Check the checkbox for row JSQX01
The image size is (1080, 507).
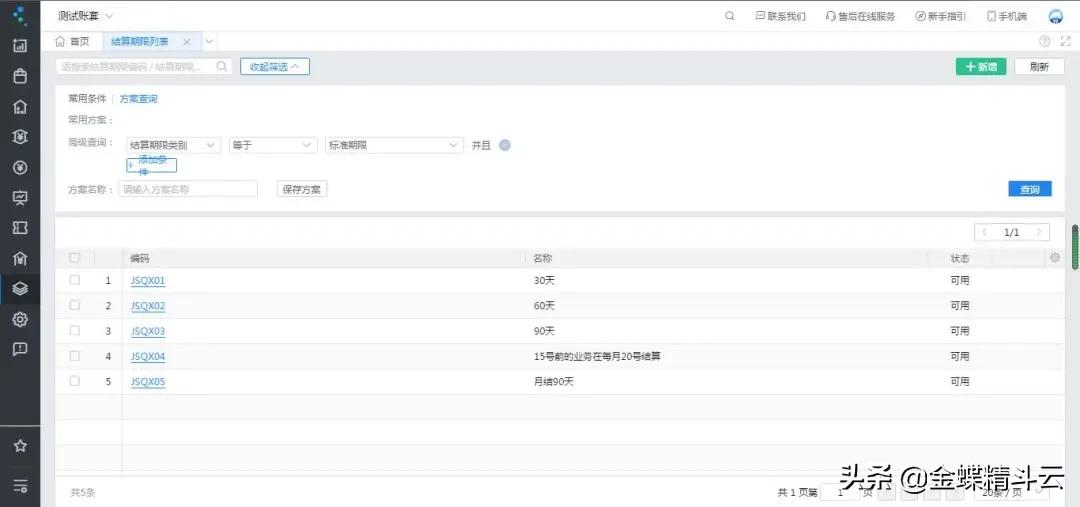(x=74, y=280)
